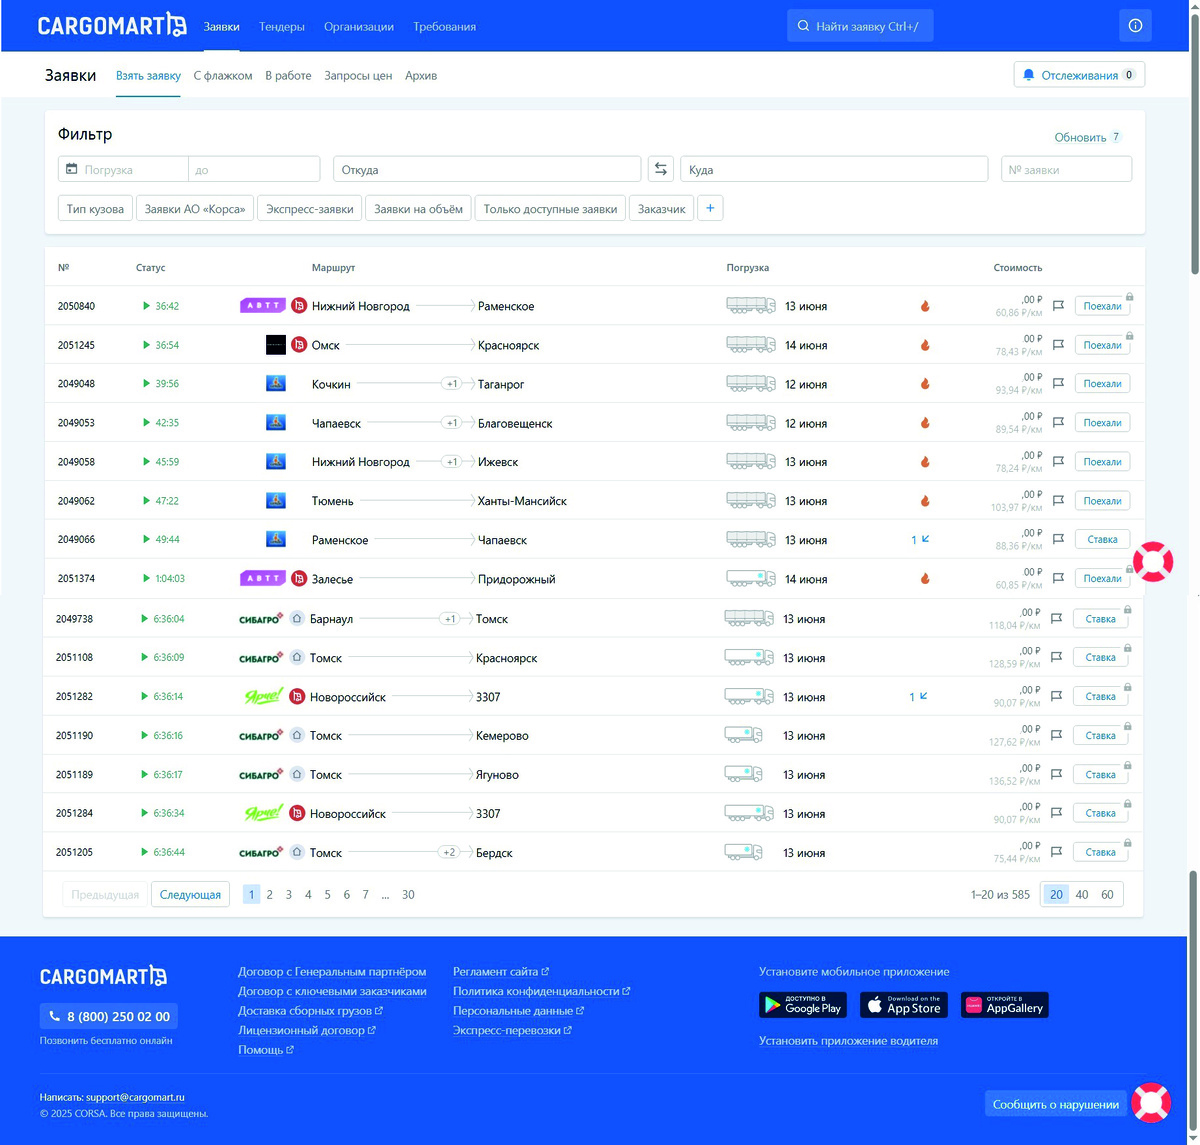This screenshot has width=1200, height=1145.
Task: Expand +2 stops for Томск–Бердск route
Action: coord(450,853)
